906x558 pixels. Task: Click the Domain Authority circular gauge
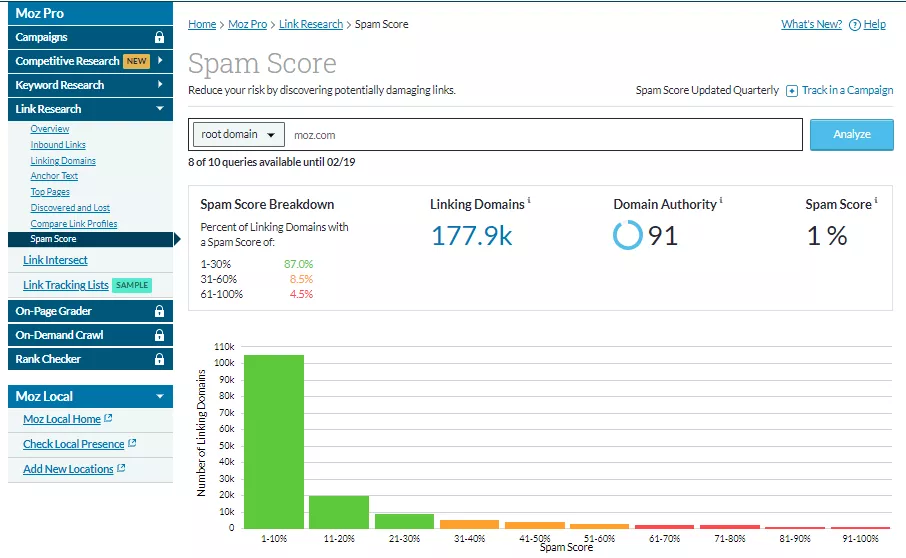[627, 235]
